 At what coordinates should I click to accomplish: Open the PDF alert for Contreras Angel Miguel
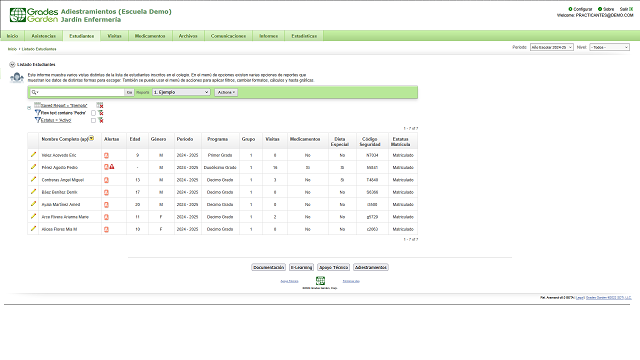pos(106,180)
